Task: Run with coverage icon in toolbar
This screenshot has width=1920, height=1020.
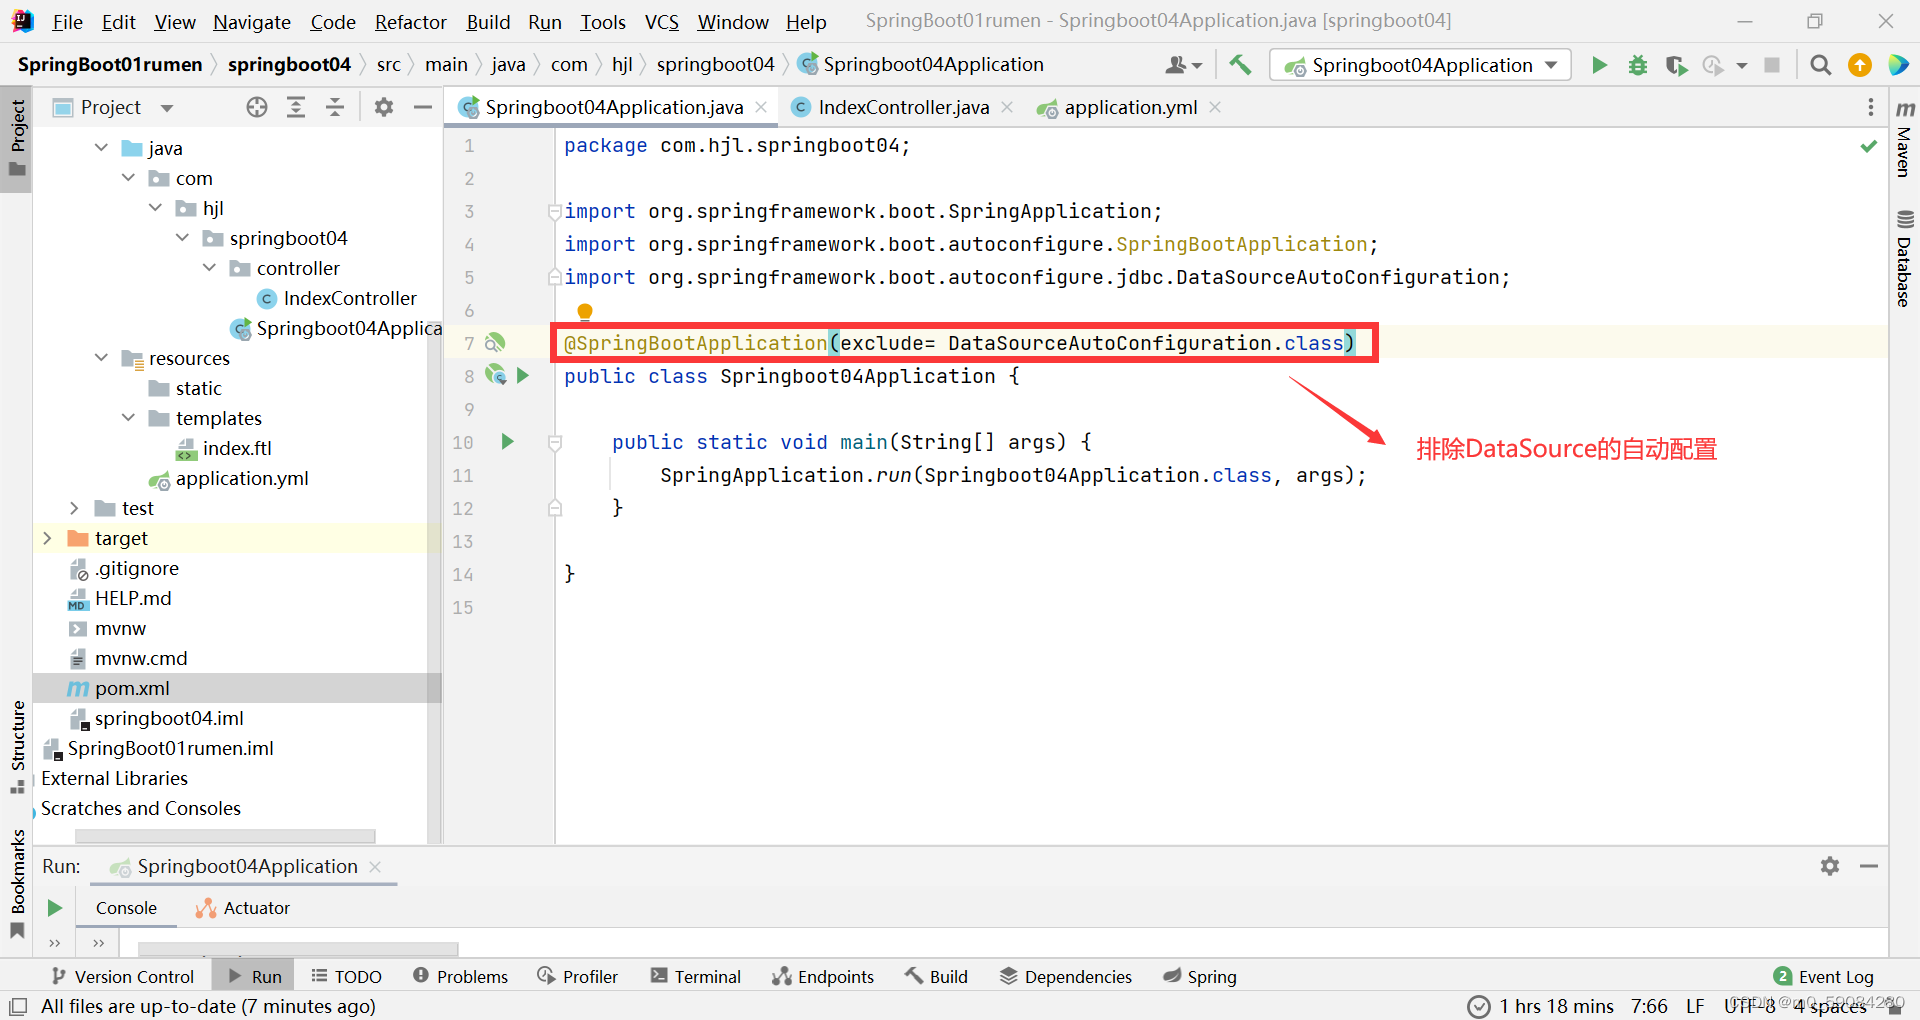Action: 1676,64
